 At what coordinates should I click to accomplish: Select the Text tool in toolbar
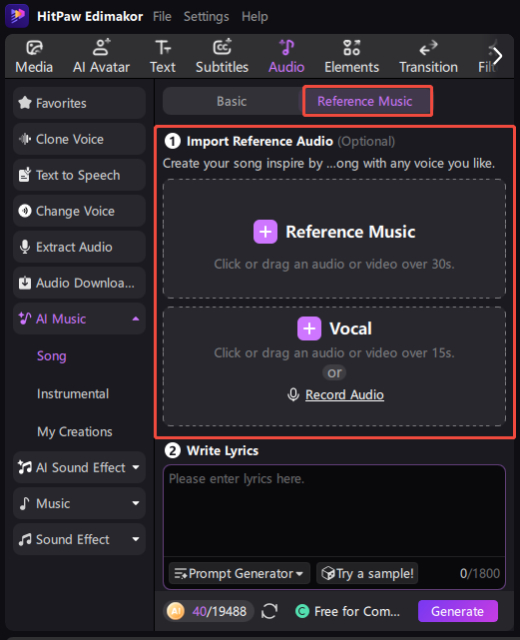162,56
